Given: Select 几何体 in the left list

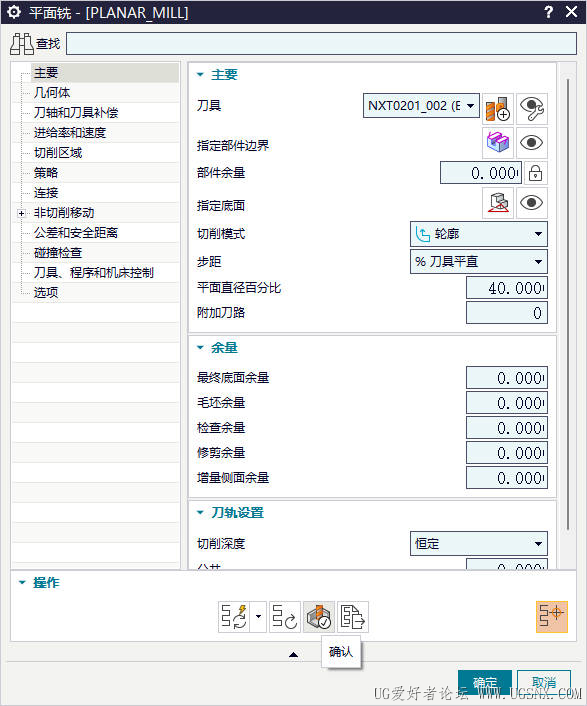Looking at the screenshot, I should [x=52, y=93].
